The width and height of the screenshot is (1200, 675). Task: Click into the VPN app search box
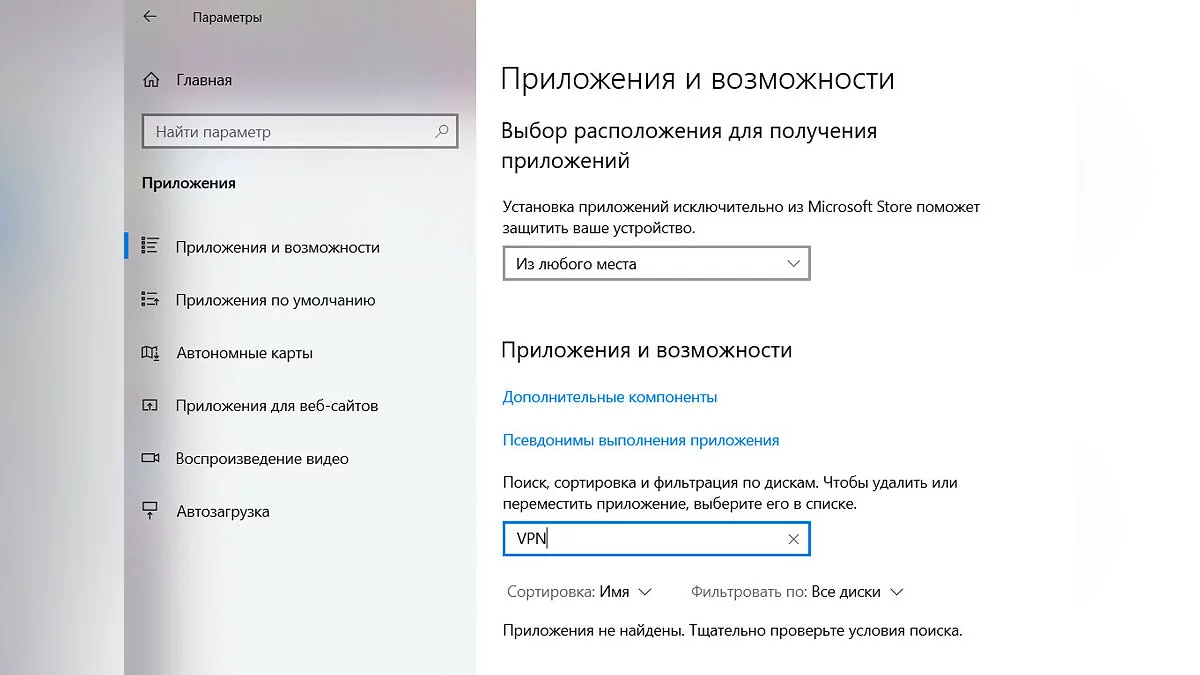click(656, 539)
